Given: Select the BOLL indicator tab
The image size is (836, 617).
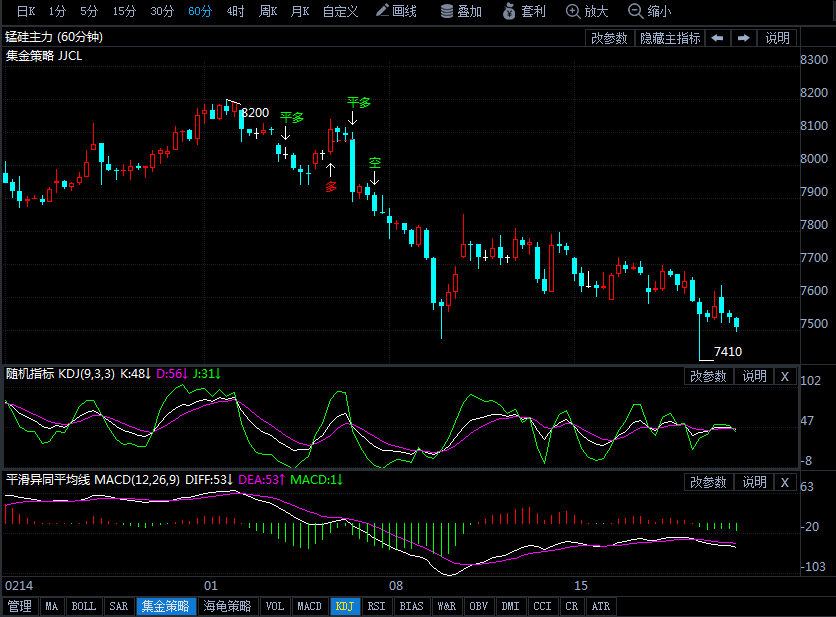Looking at the screenshot, I should [x=84, y=606].
